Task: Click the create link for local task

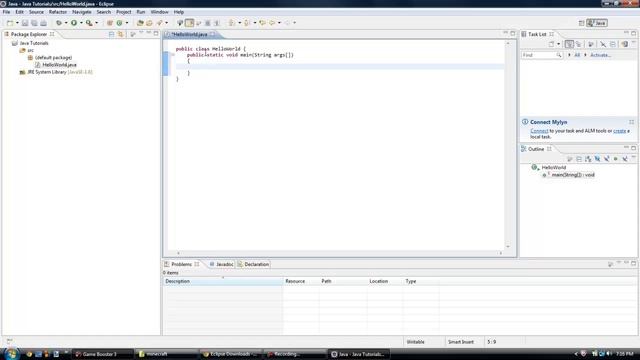Action: (619, 131)
